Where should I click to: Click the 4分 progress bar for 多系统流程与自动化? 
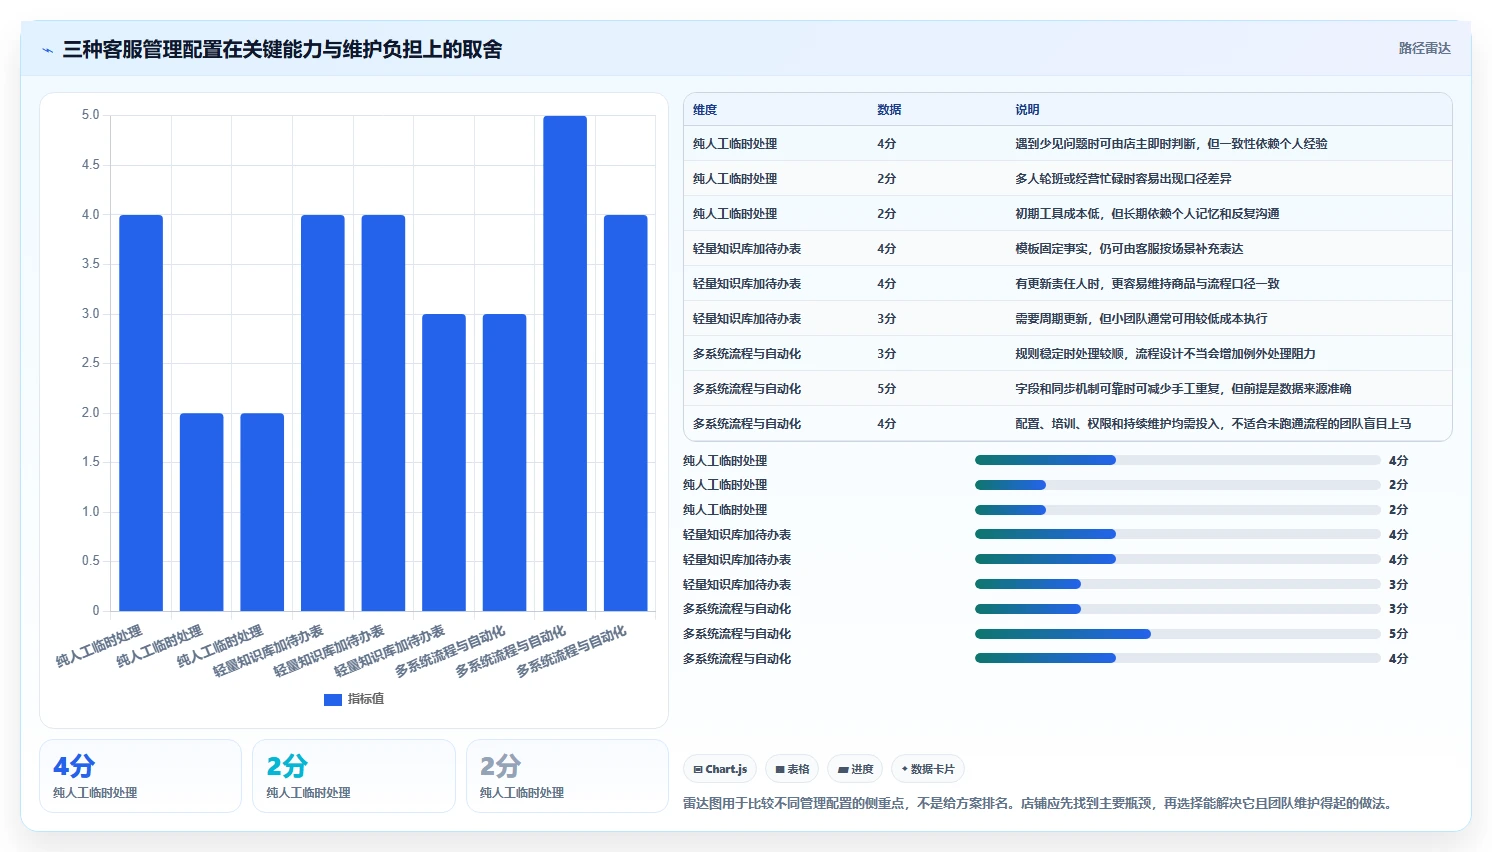(x=1178, y=658)
